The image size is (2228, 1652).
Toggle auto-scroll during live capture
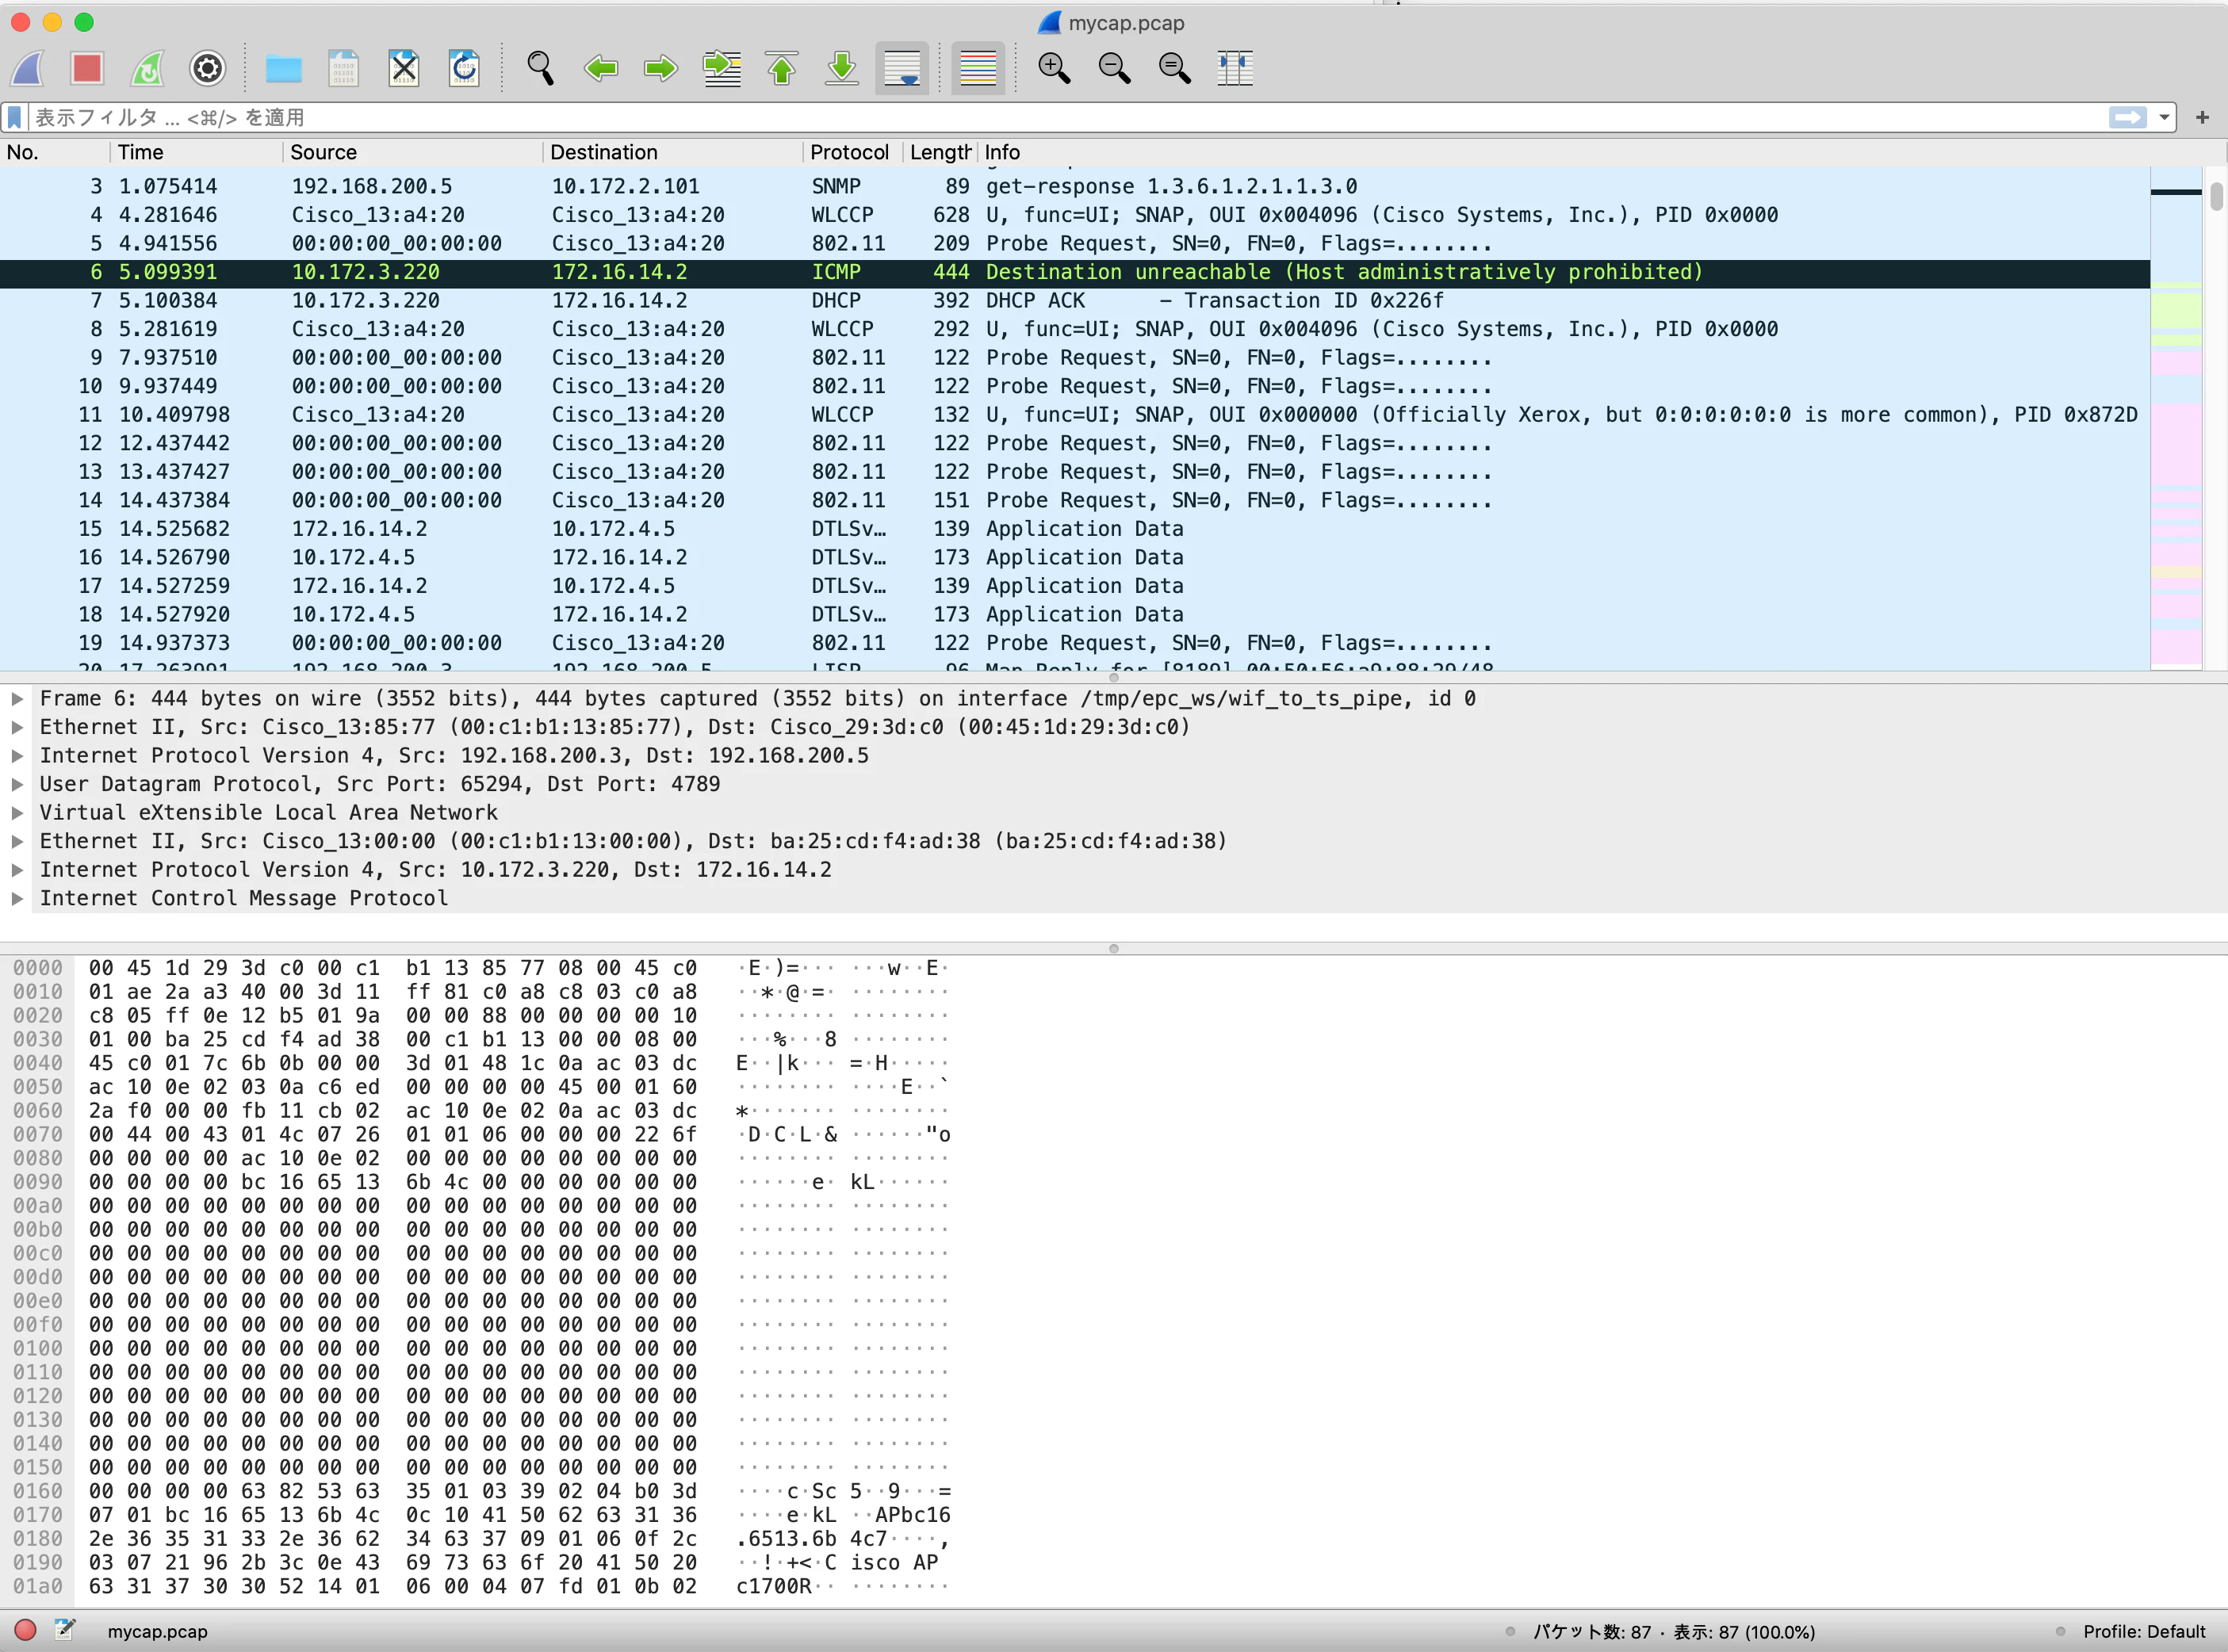click(902, 68)
